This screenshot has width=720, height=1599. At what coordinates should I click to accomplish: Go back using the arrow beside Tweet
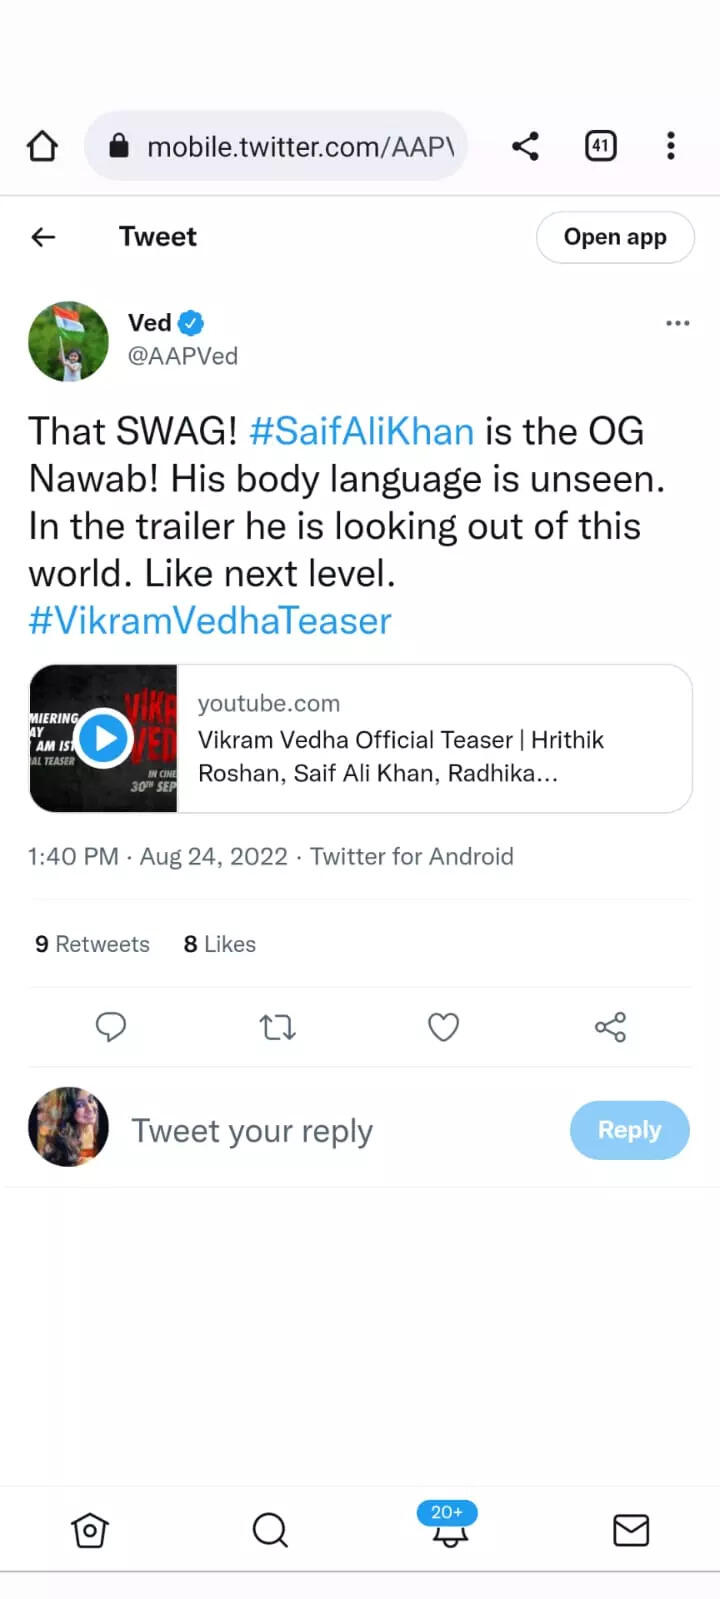point(43,237)
